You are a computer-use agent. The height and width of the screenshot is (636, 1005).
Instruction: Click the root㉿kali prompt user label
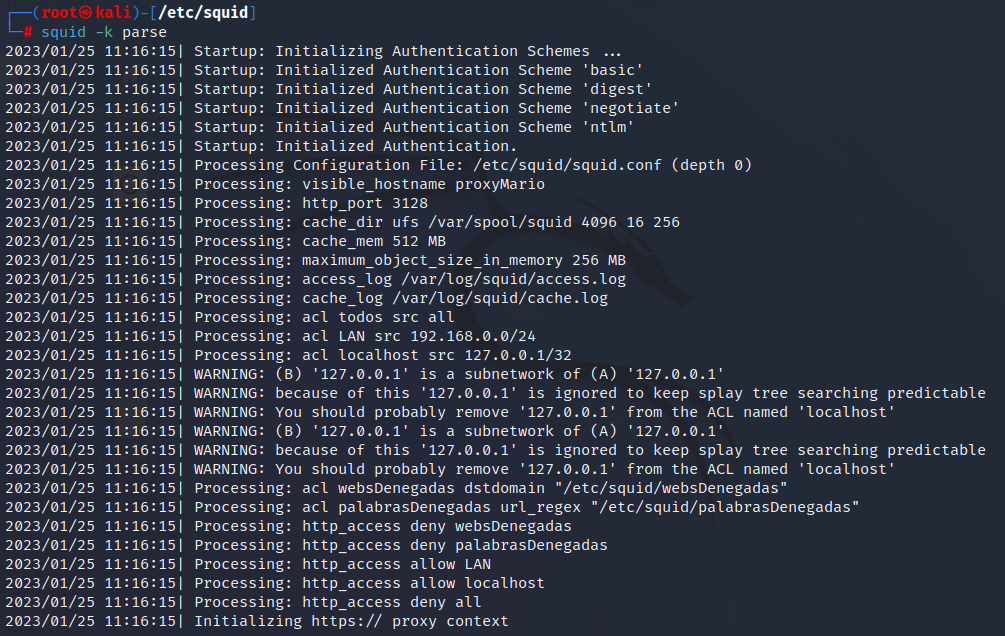[x=86, y=13]
